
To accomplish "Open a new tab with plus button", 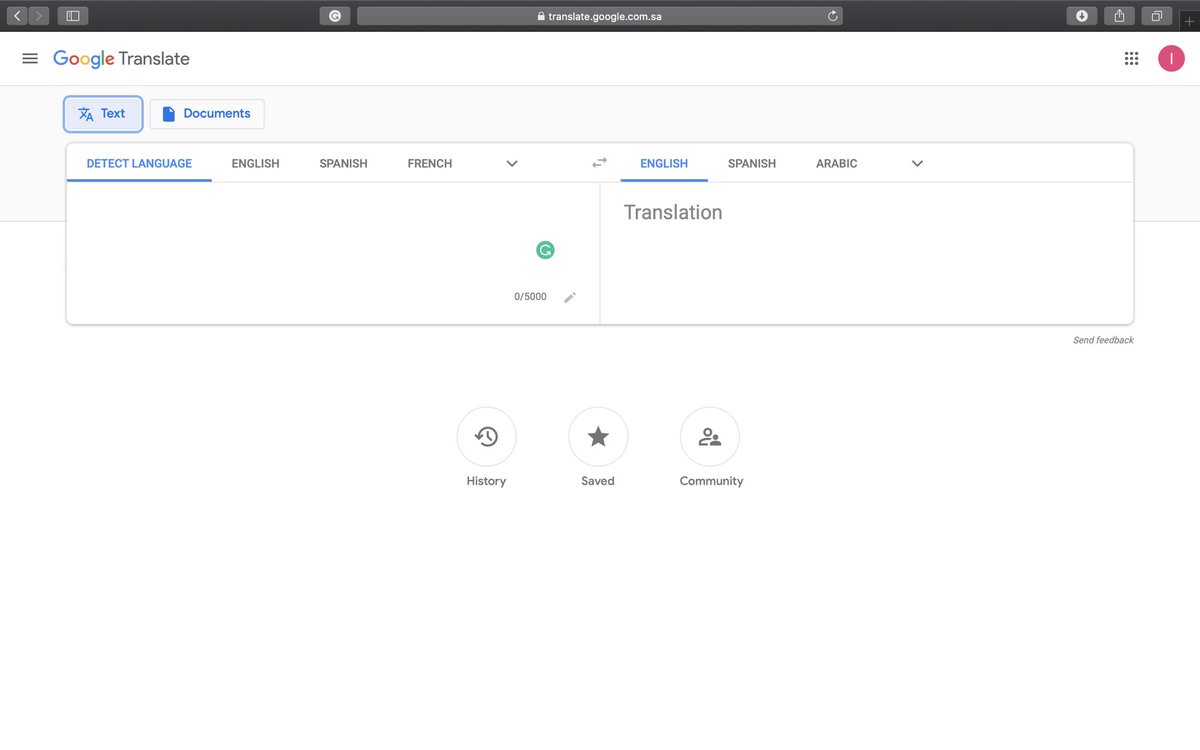I will tap(1189, 21).
